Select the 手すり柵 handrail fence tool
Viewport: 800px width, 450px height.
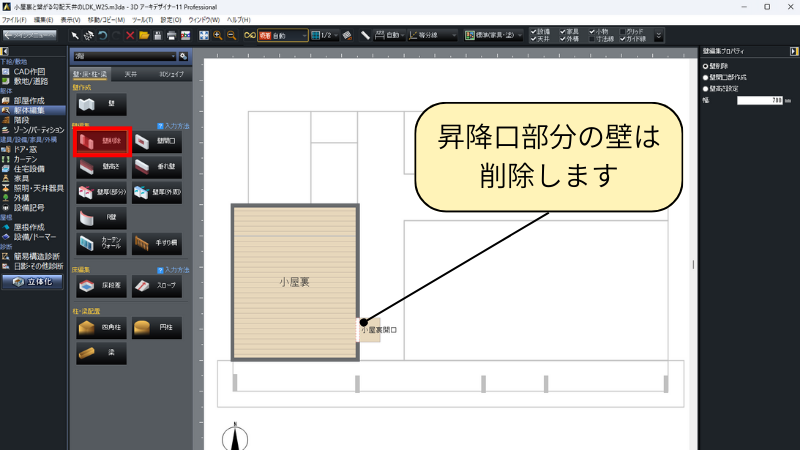[156, 243]
